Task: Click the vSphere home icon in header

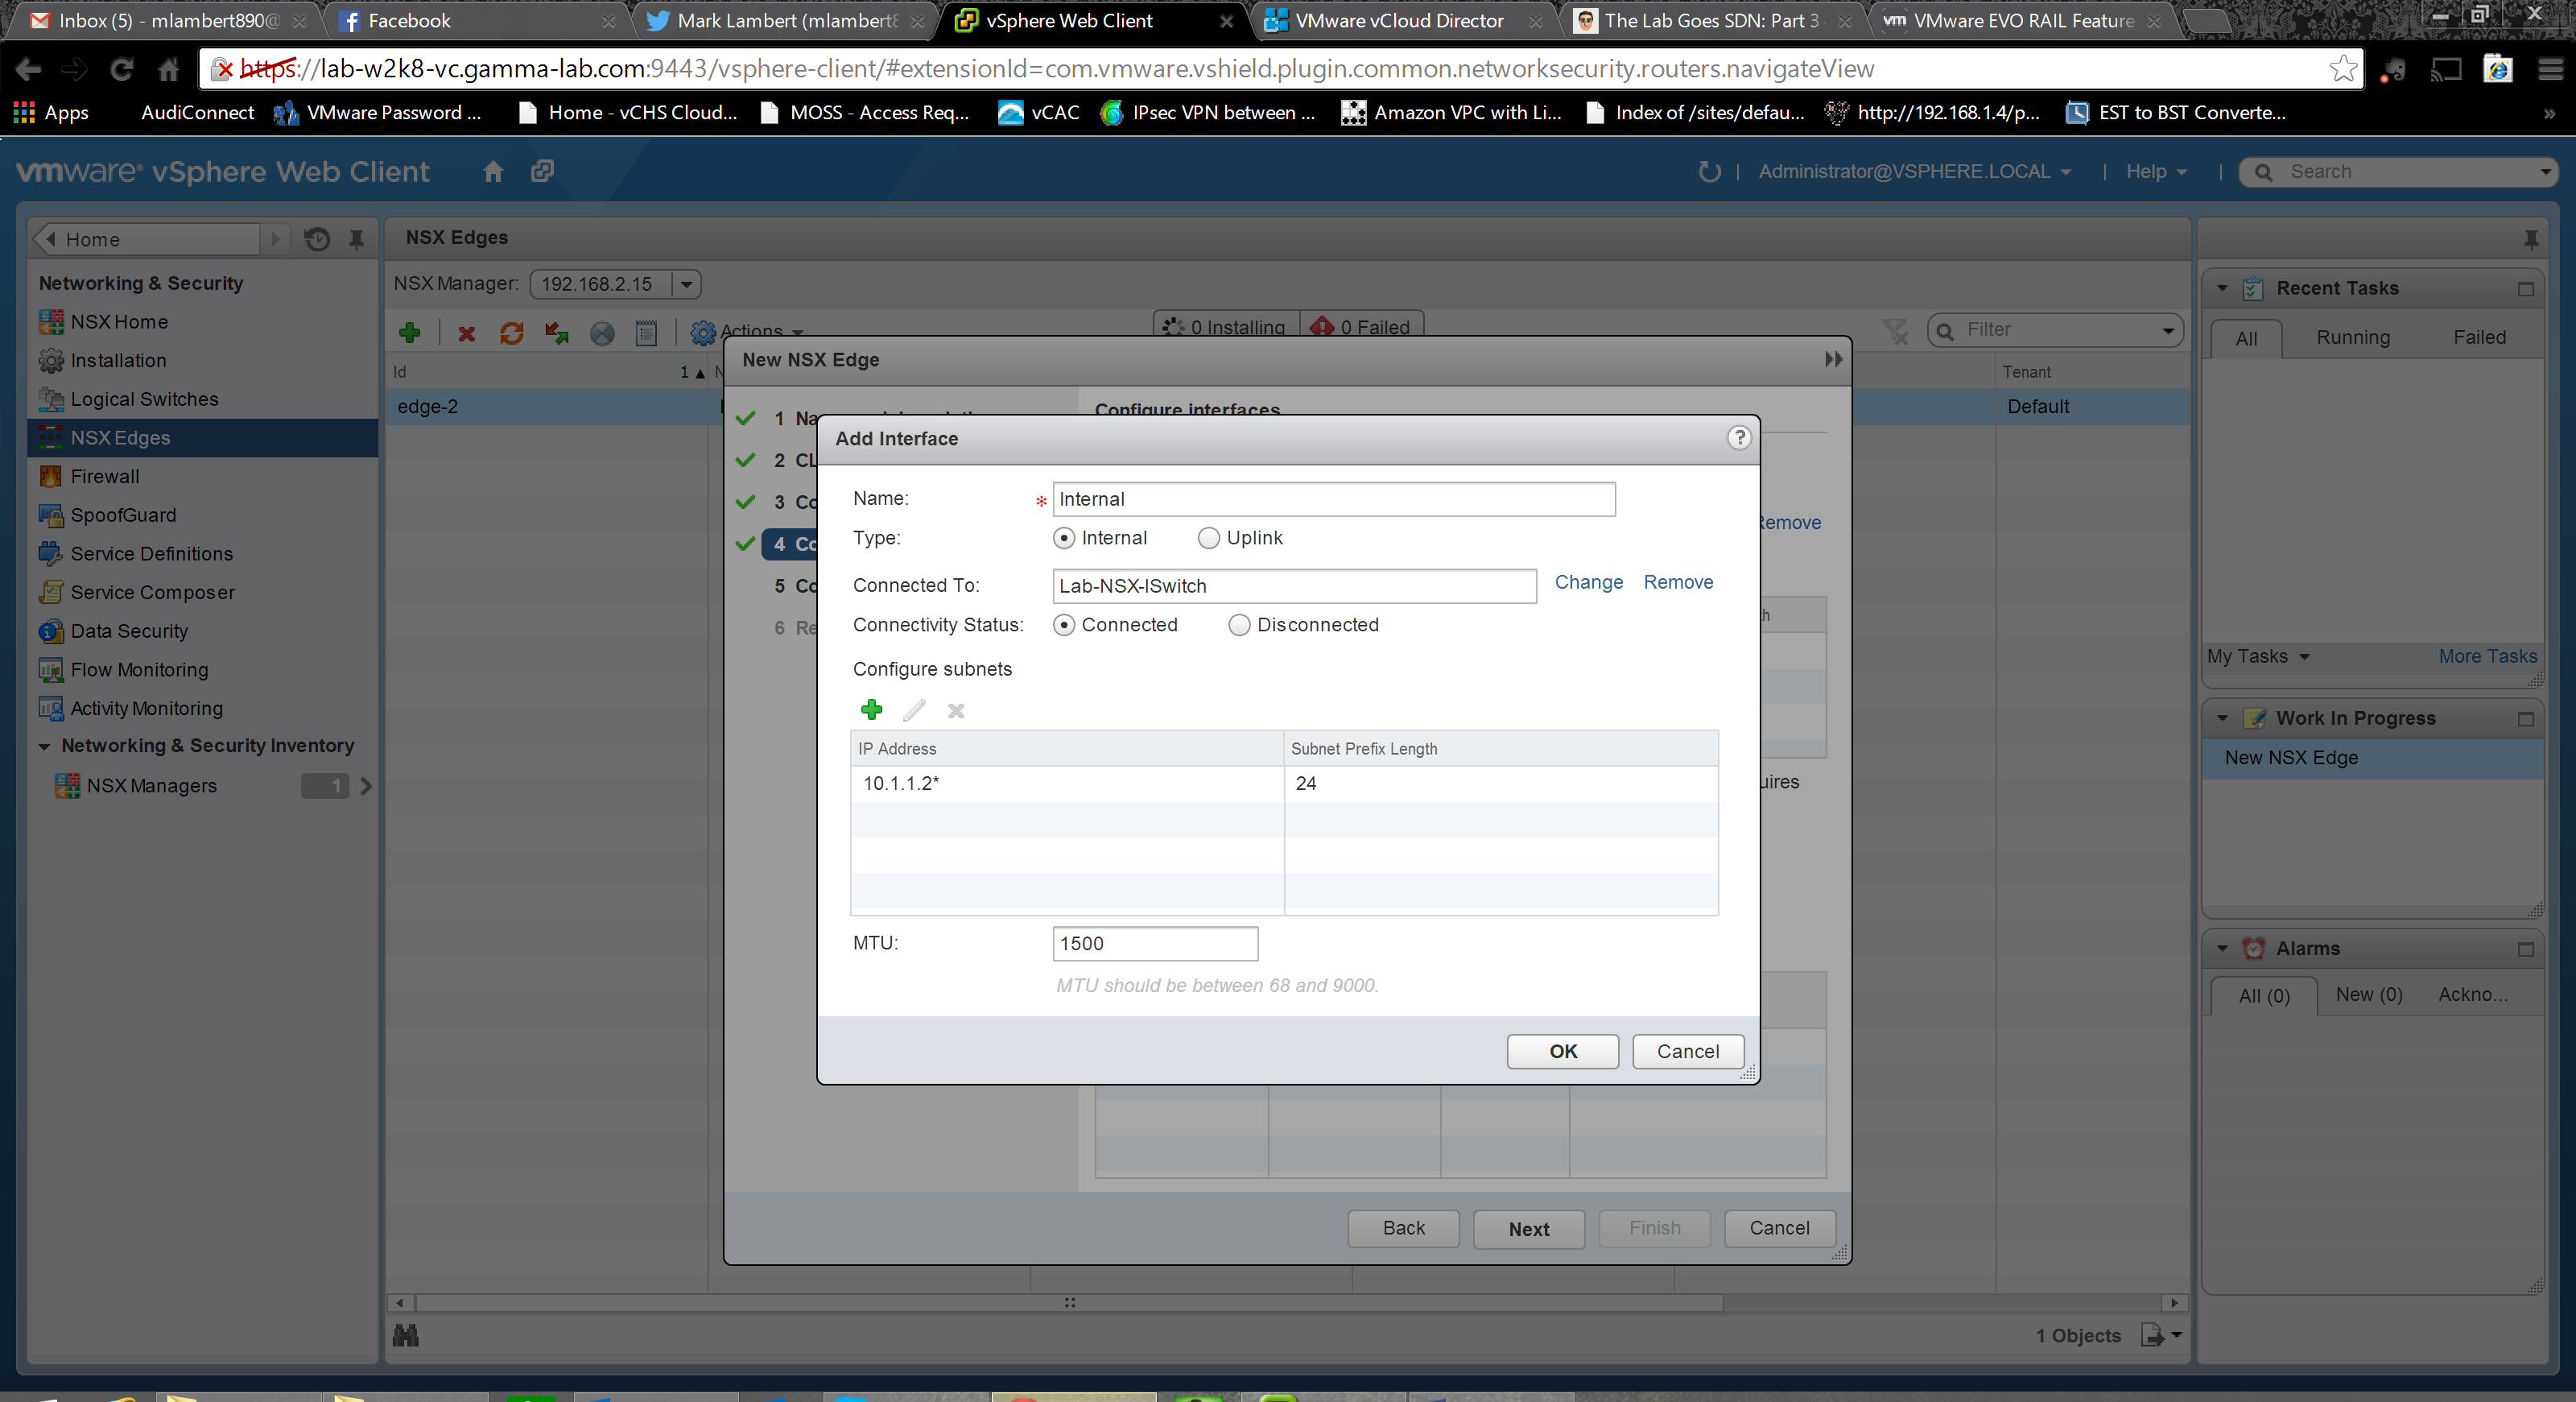Action: point(493,171)
